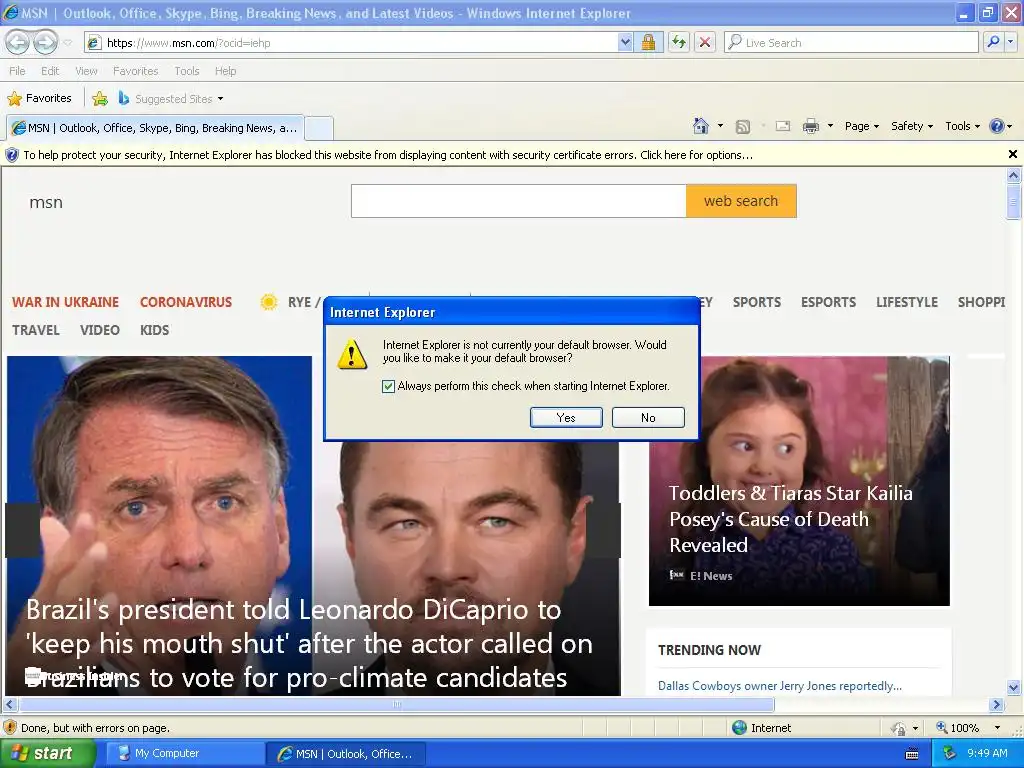1024x768 pixels.
Task: Uncheck Always perform this check checkbox
Action: point(389,387)
